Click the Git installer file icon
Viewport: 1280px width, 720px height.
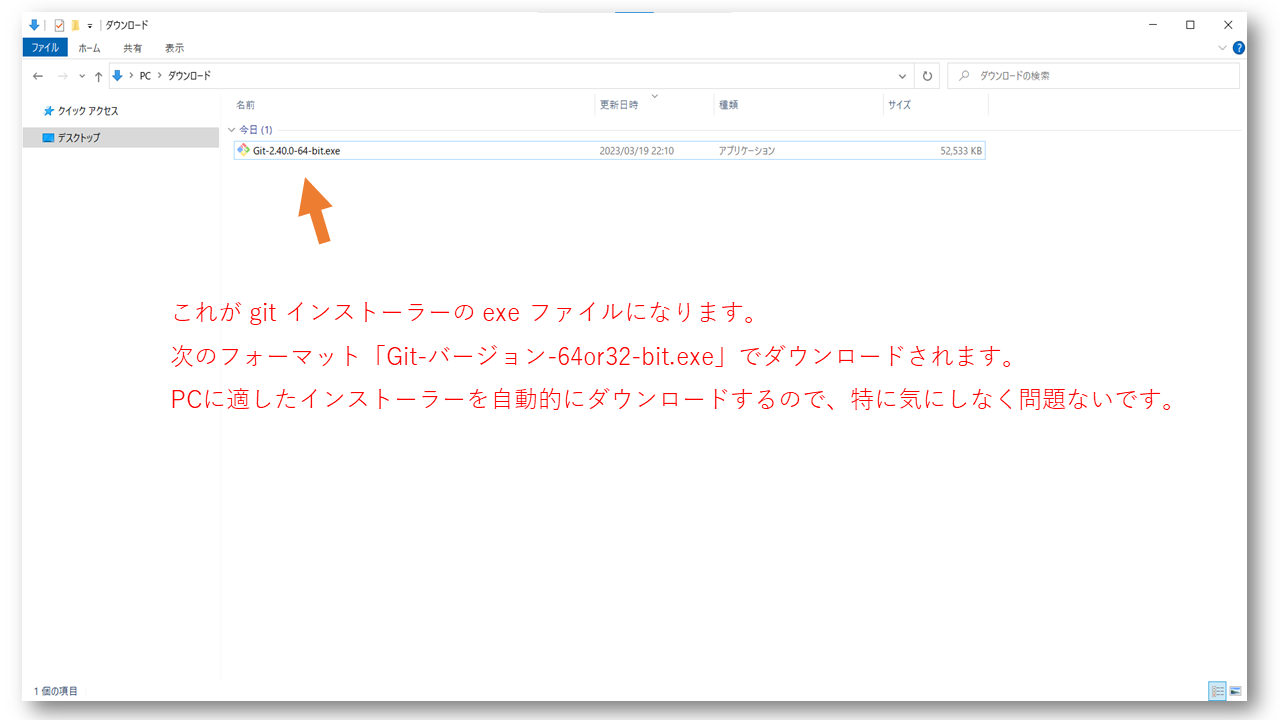coord(243,151)
